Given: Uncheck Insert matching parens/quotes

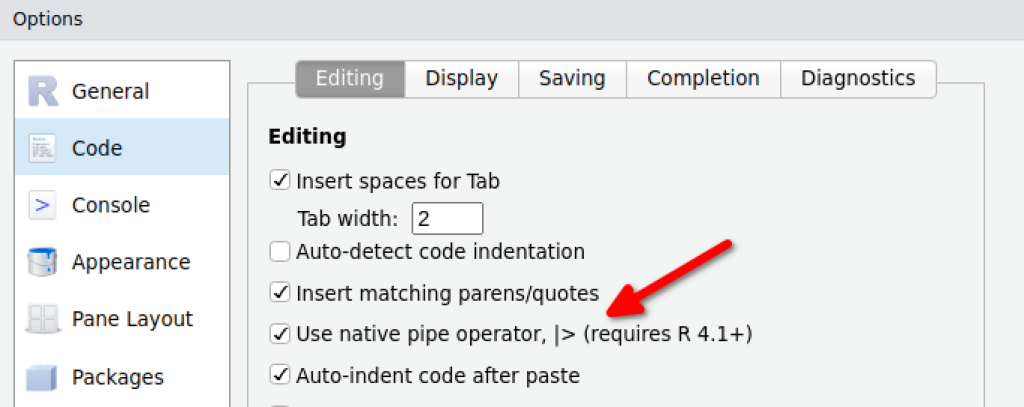Looking at the screenshot, I should (280, 293).
